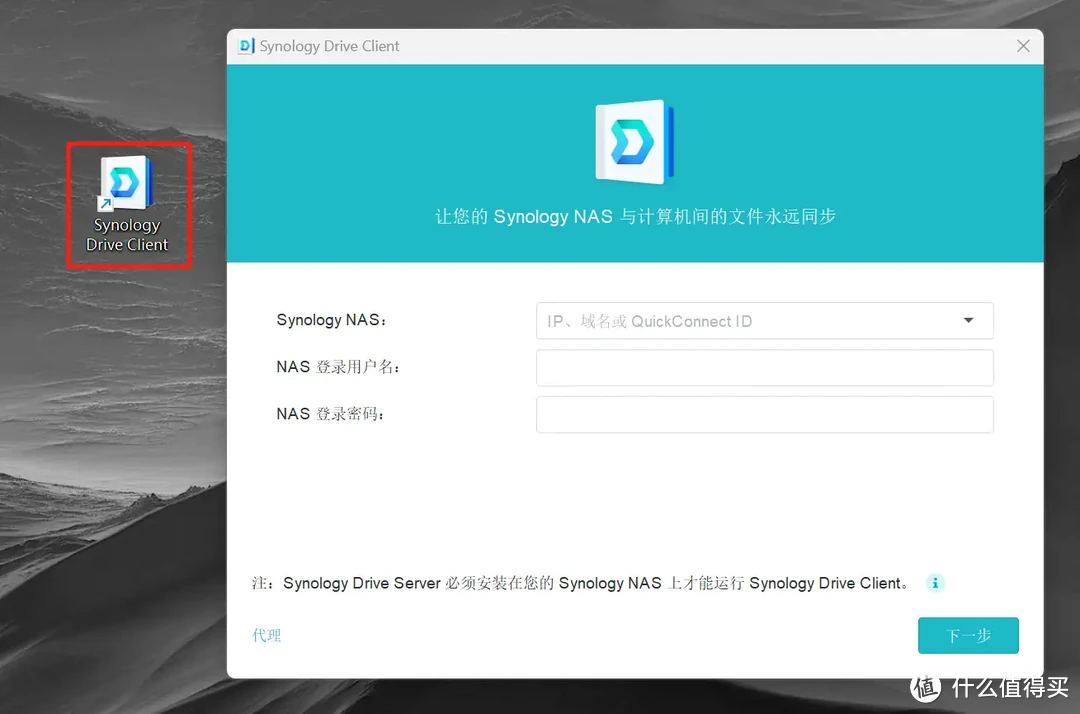Expand the Synology NAS address dropdown arrow
Screen dimensions: 1080x714
(968, 320)
